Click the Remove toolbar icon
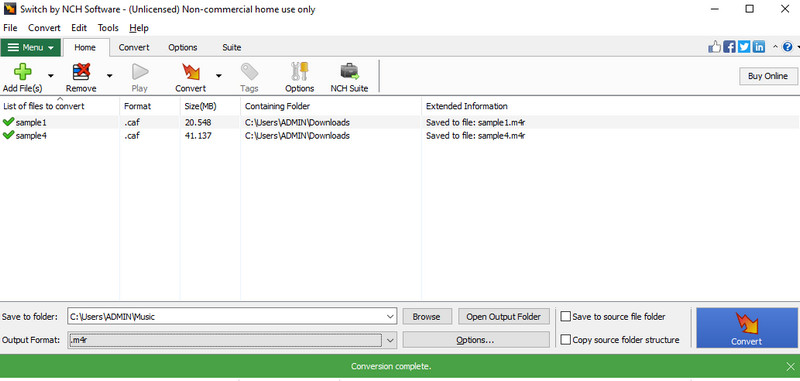 pyautogui.click(x=81, y=72)
